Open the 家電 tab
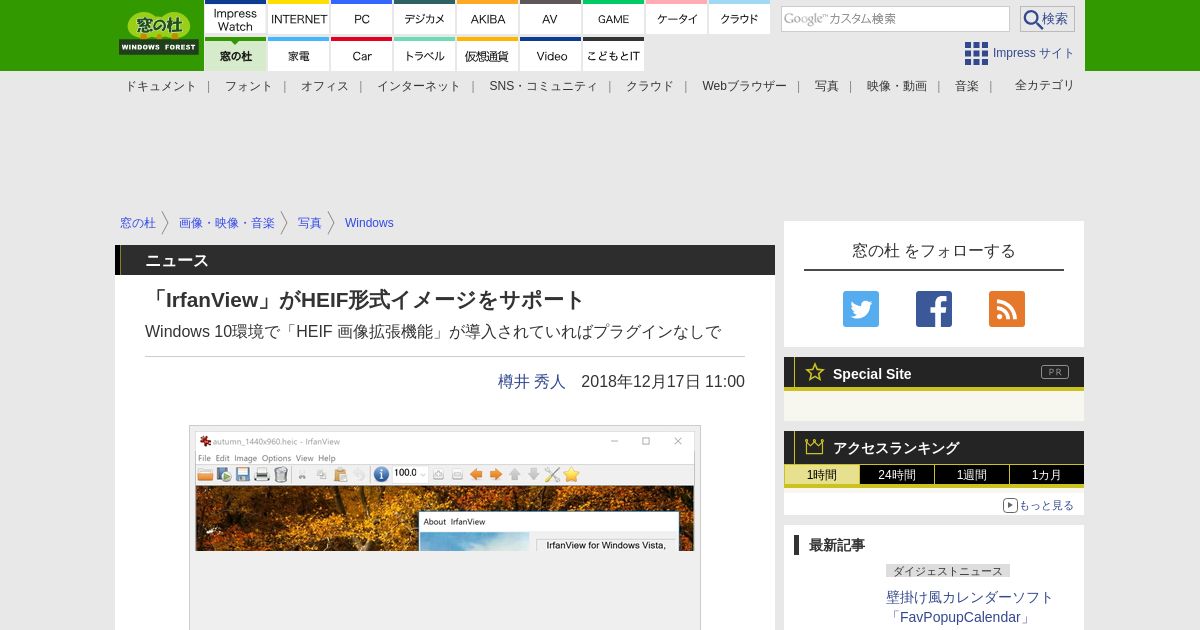The image size is (1200, 630). [299, 55]
